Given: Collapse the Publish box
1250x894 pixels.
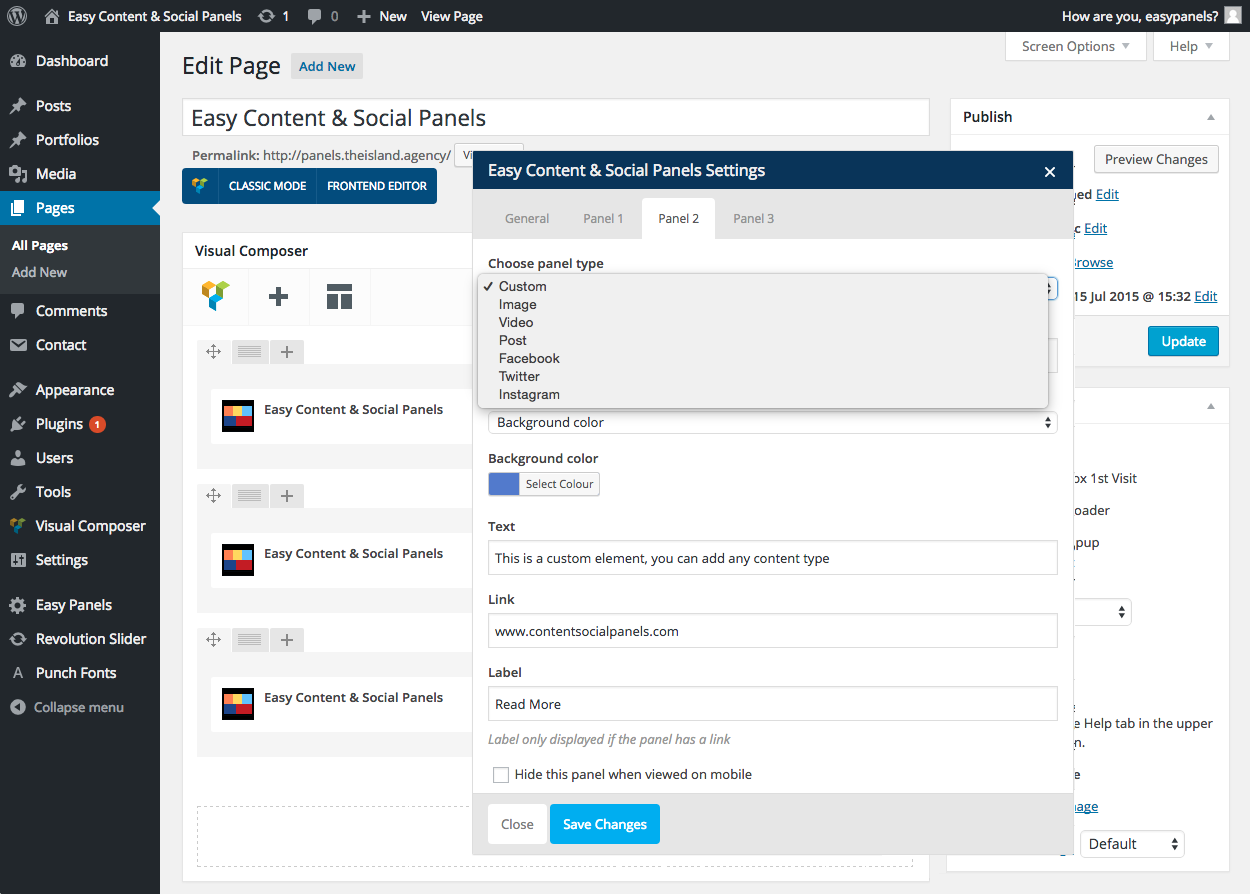Looking at the screenshot, I should 1212,117.
